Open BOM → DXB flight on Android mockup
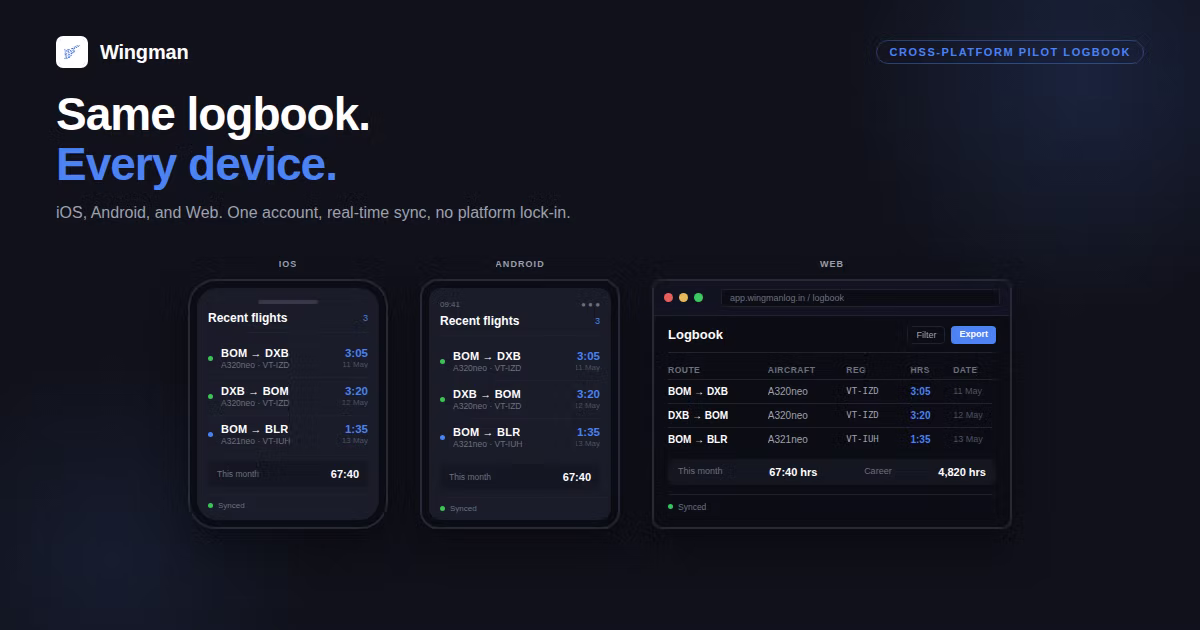1200x630 pixels. pos(520,361)
